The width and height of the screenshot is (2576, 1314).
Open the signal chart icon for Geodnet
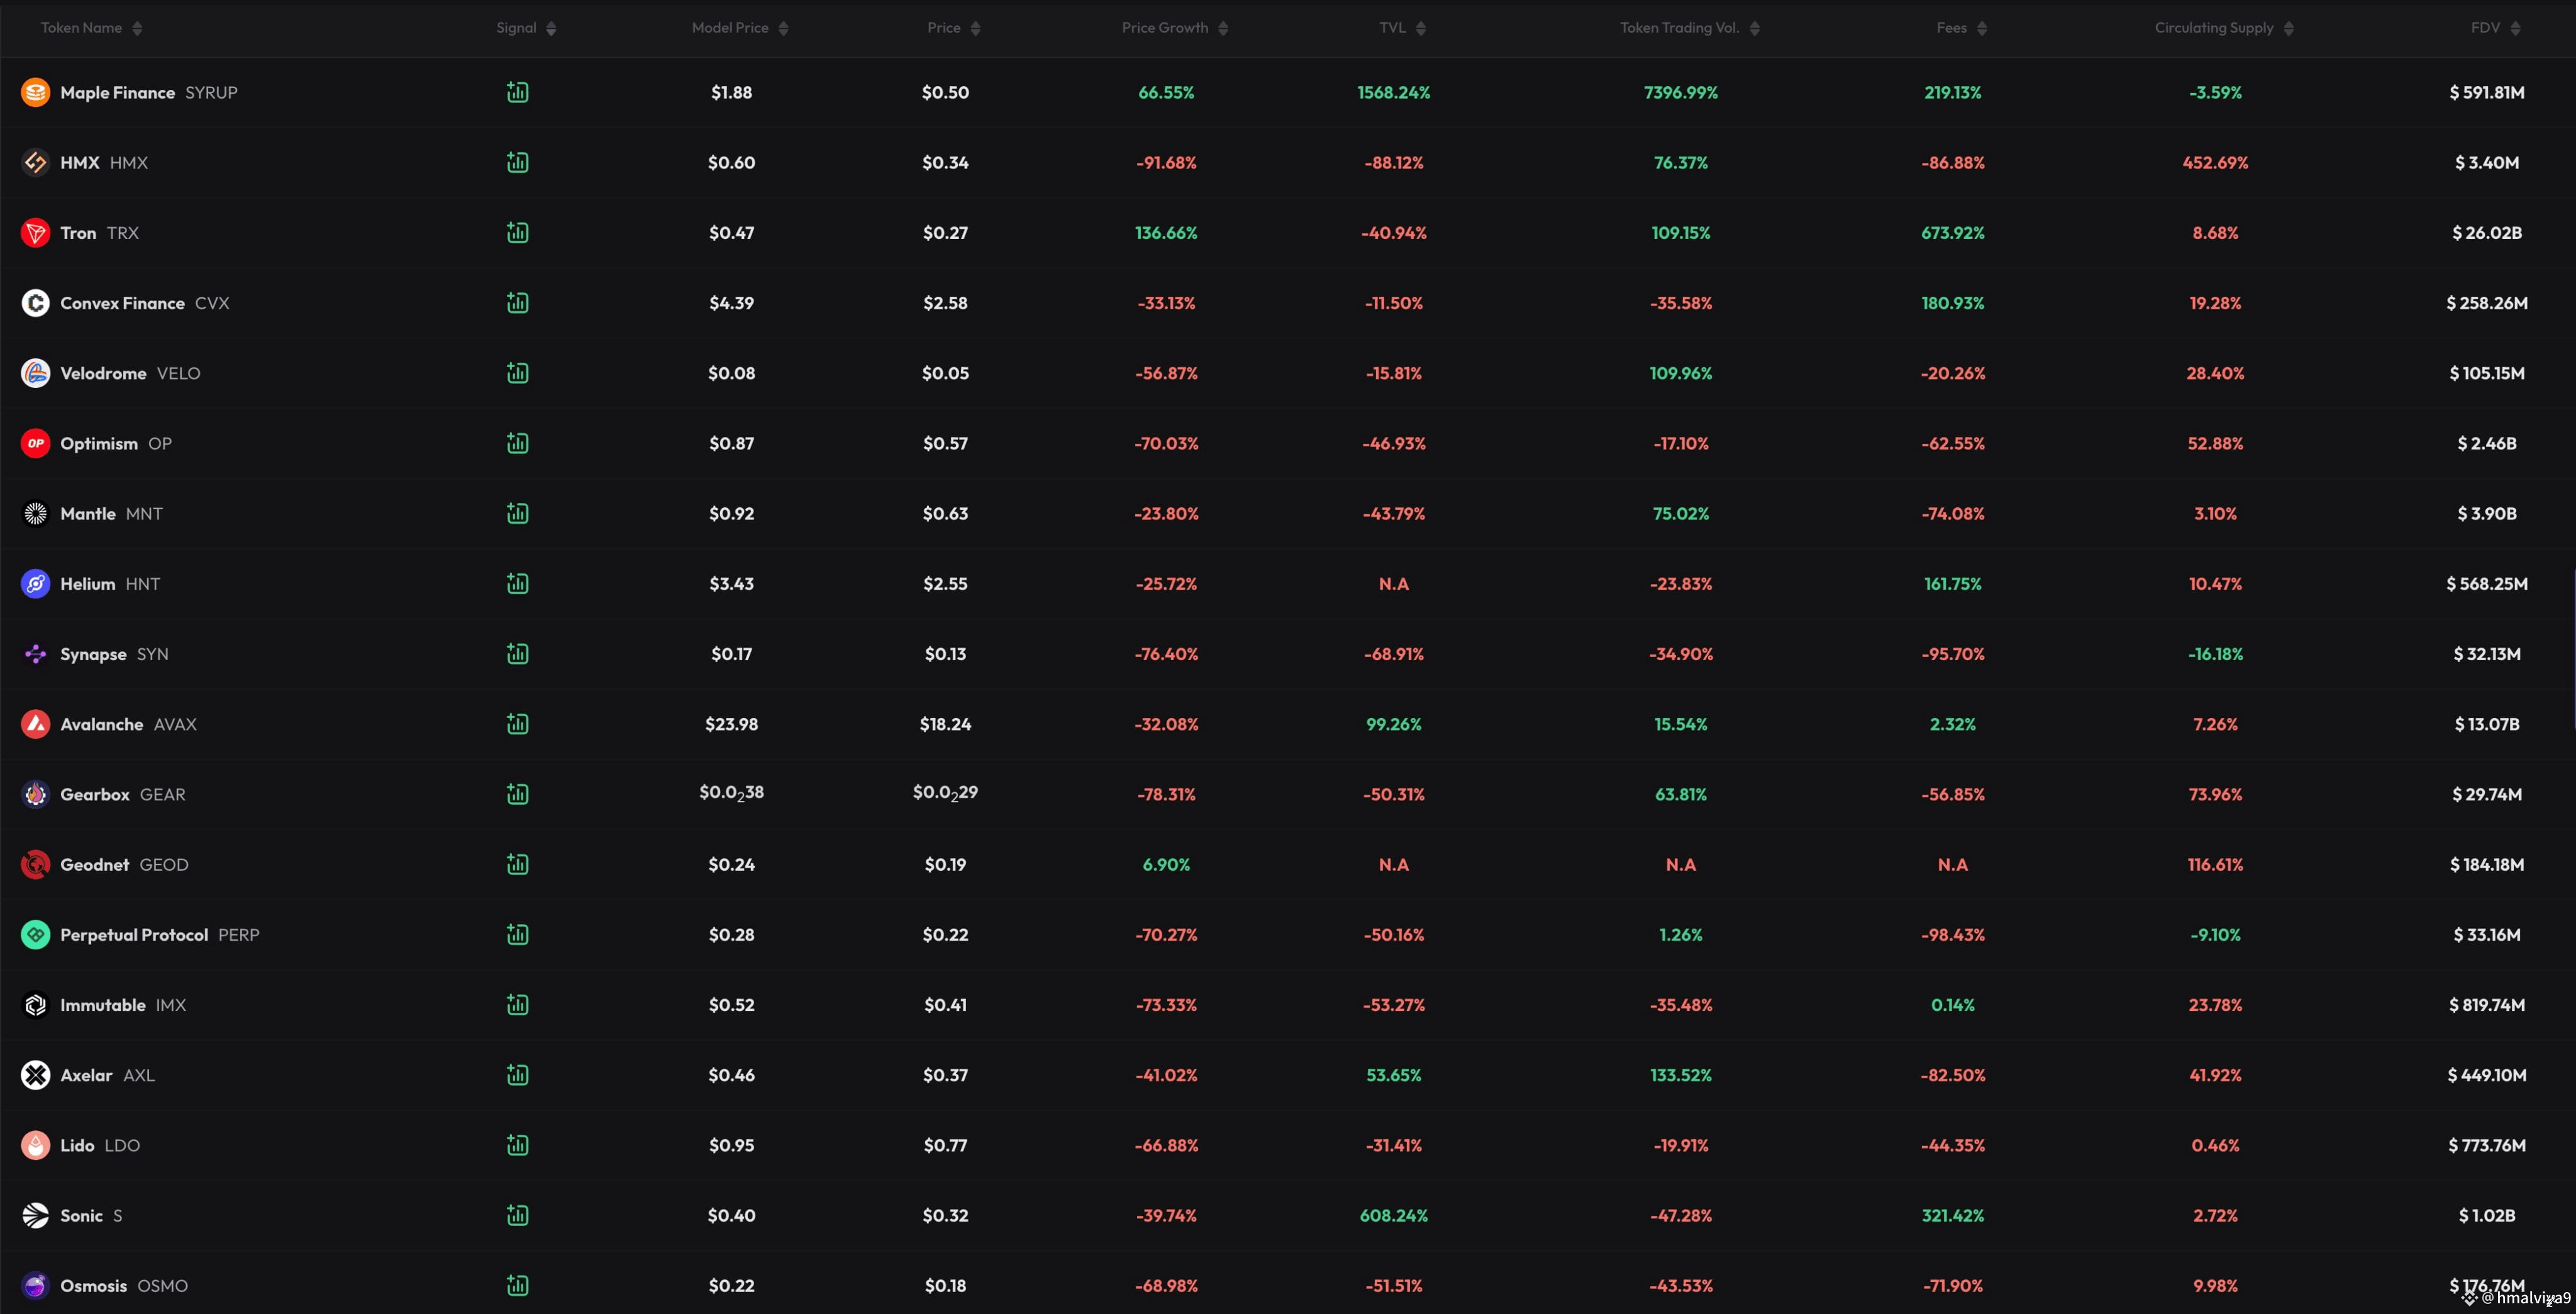517,864
